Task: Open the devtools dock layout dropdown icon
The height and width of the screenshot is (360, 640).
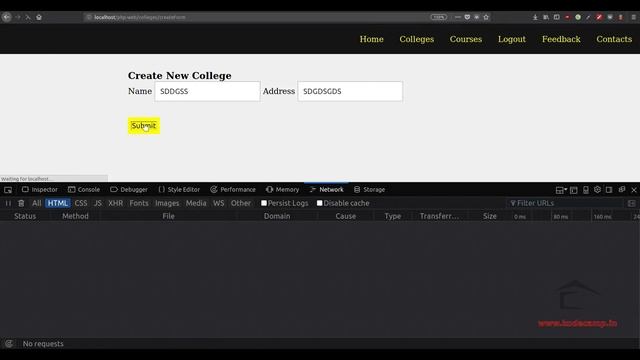Action: 561,190
